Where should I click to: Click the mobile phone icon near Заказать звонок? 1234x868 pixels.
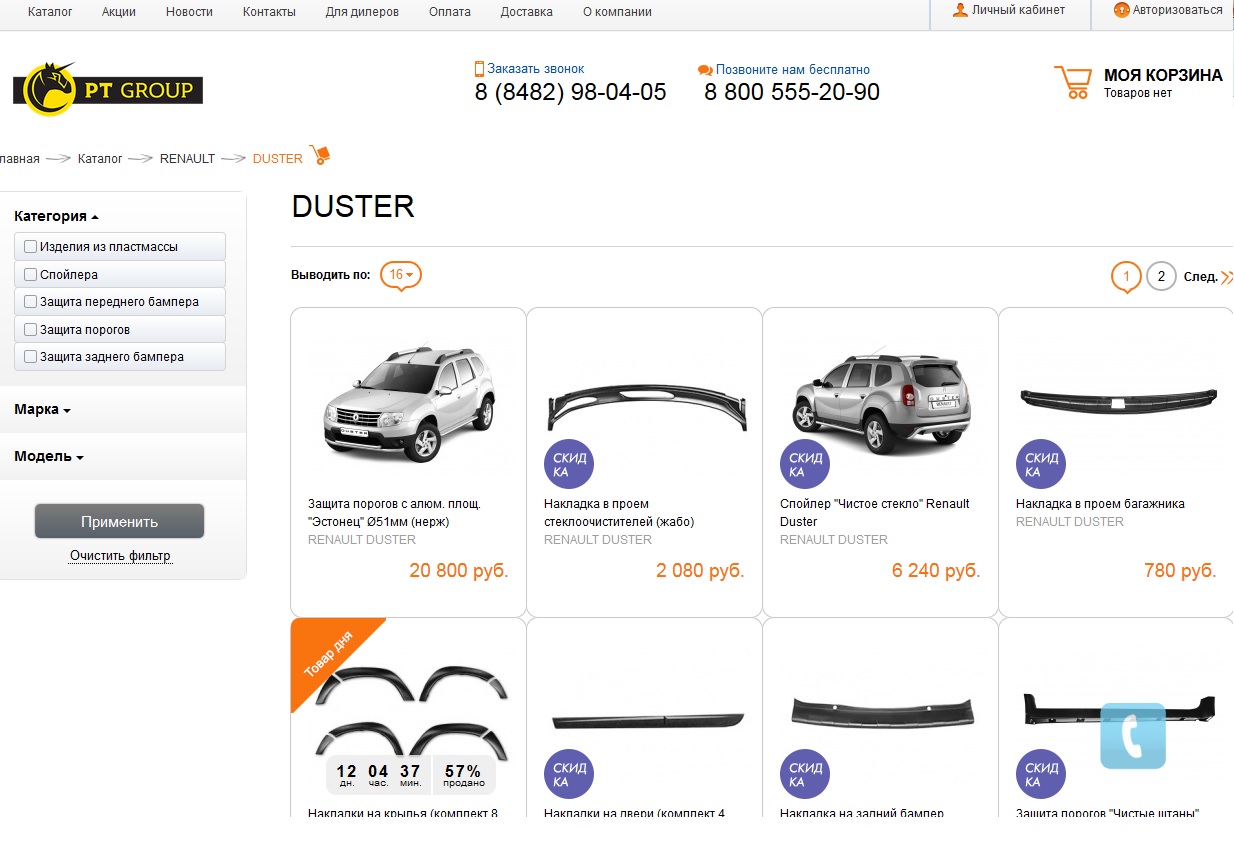479,69
